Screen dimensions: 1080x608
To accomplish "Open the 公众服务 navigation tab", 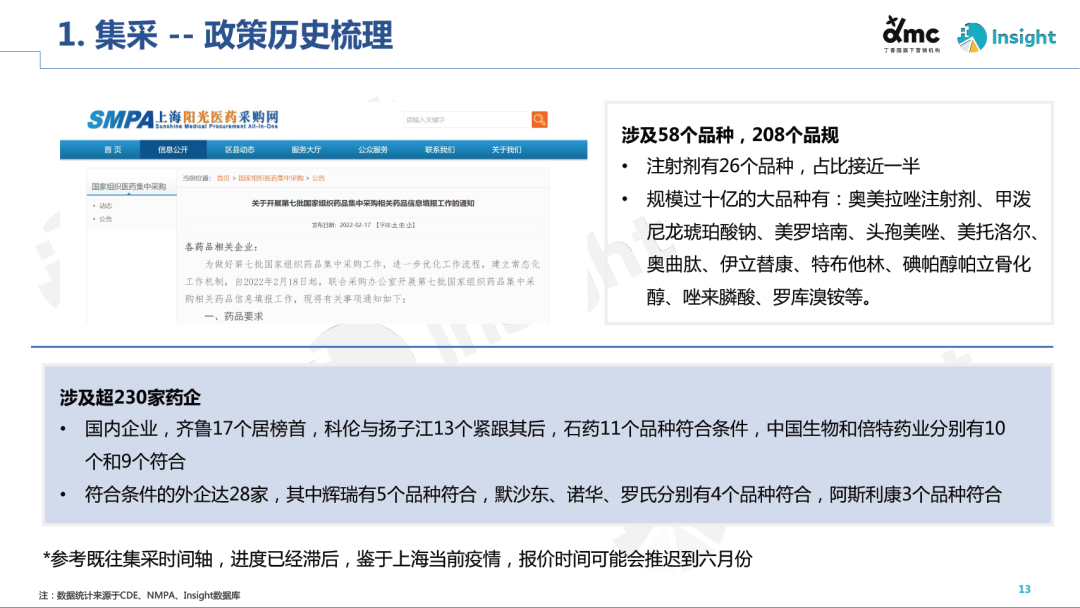I will tap(373, 149).
